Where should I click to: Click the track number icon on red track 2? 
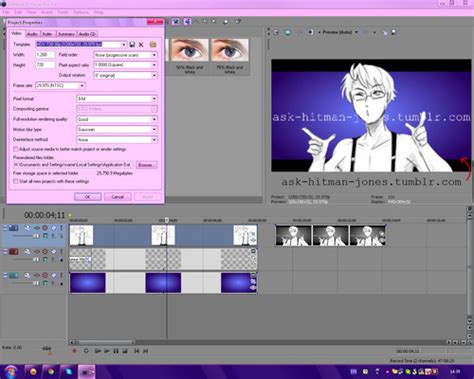pos(13,252)
